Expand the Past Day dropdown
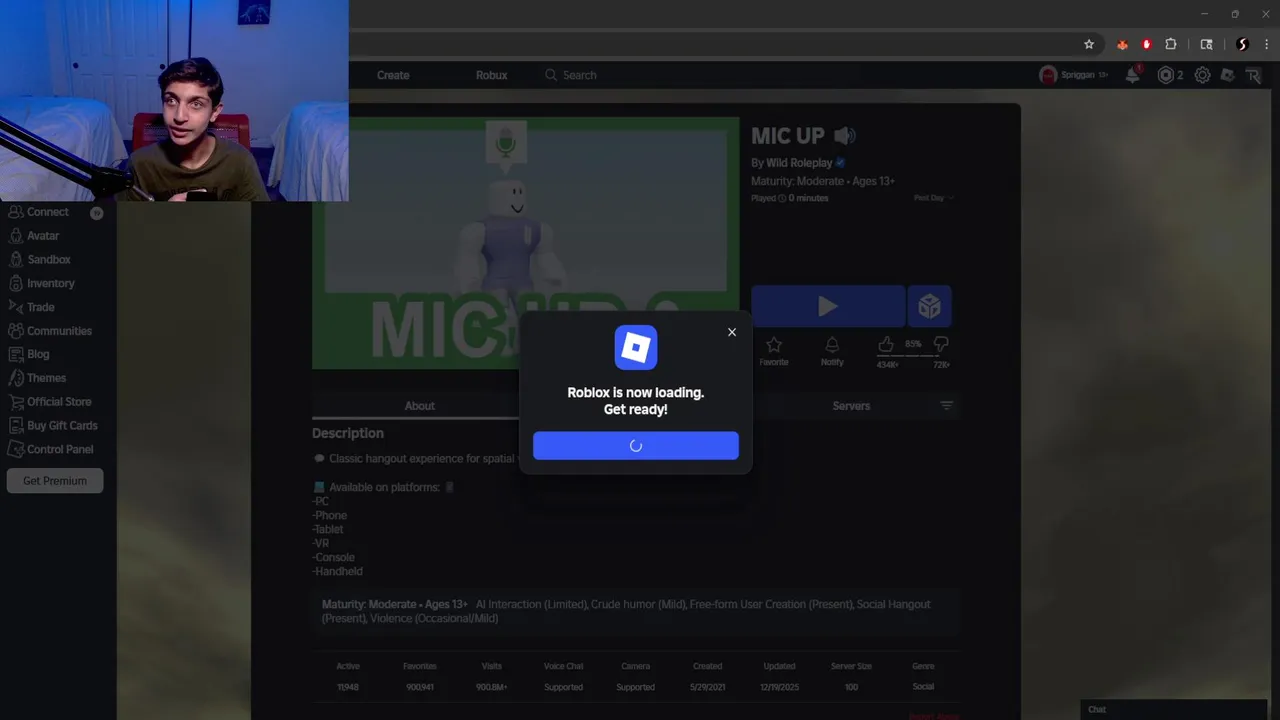 934,198
